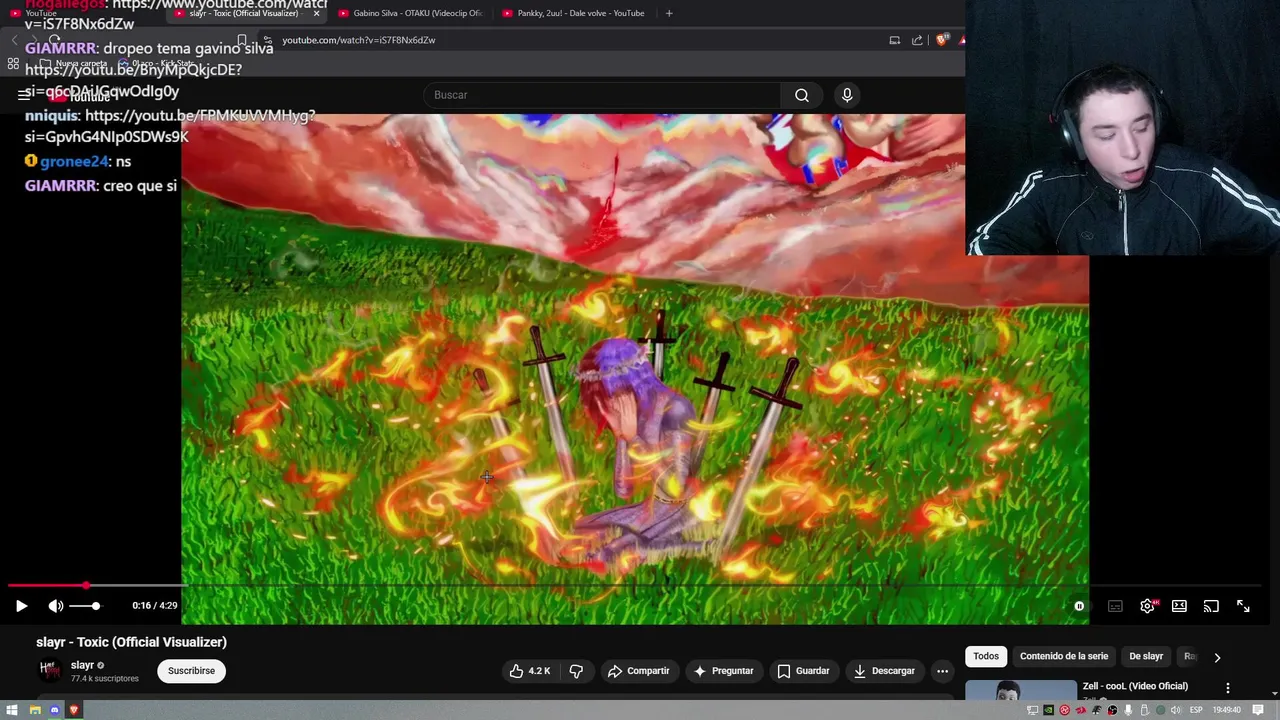Open slayr channel avatar
Screen dimensions: 1280x720
49,671
